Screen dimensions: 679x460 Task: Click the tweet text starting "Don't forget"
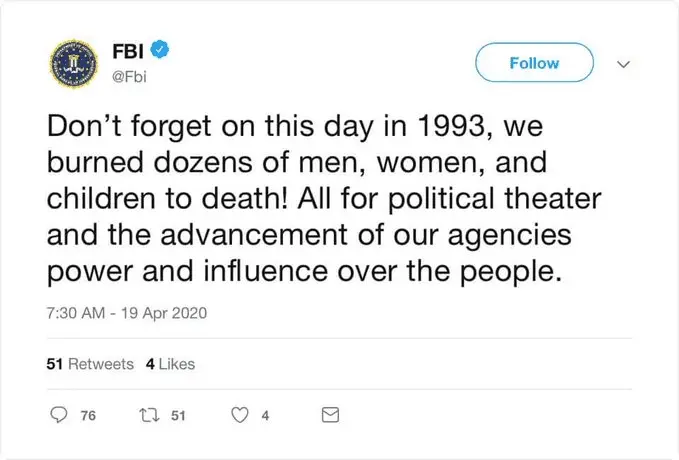pos(150,127)
